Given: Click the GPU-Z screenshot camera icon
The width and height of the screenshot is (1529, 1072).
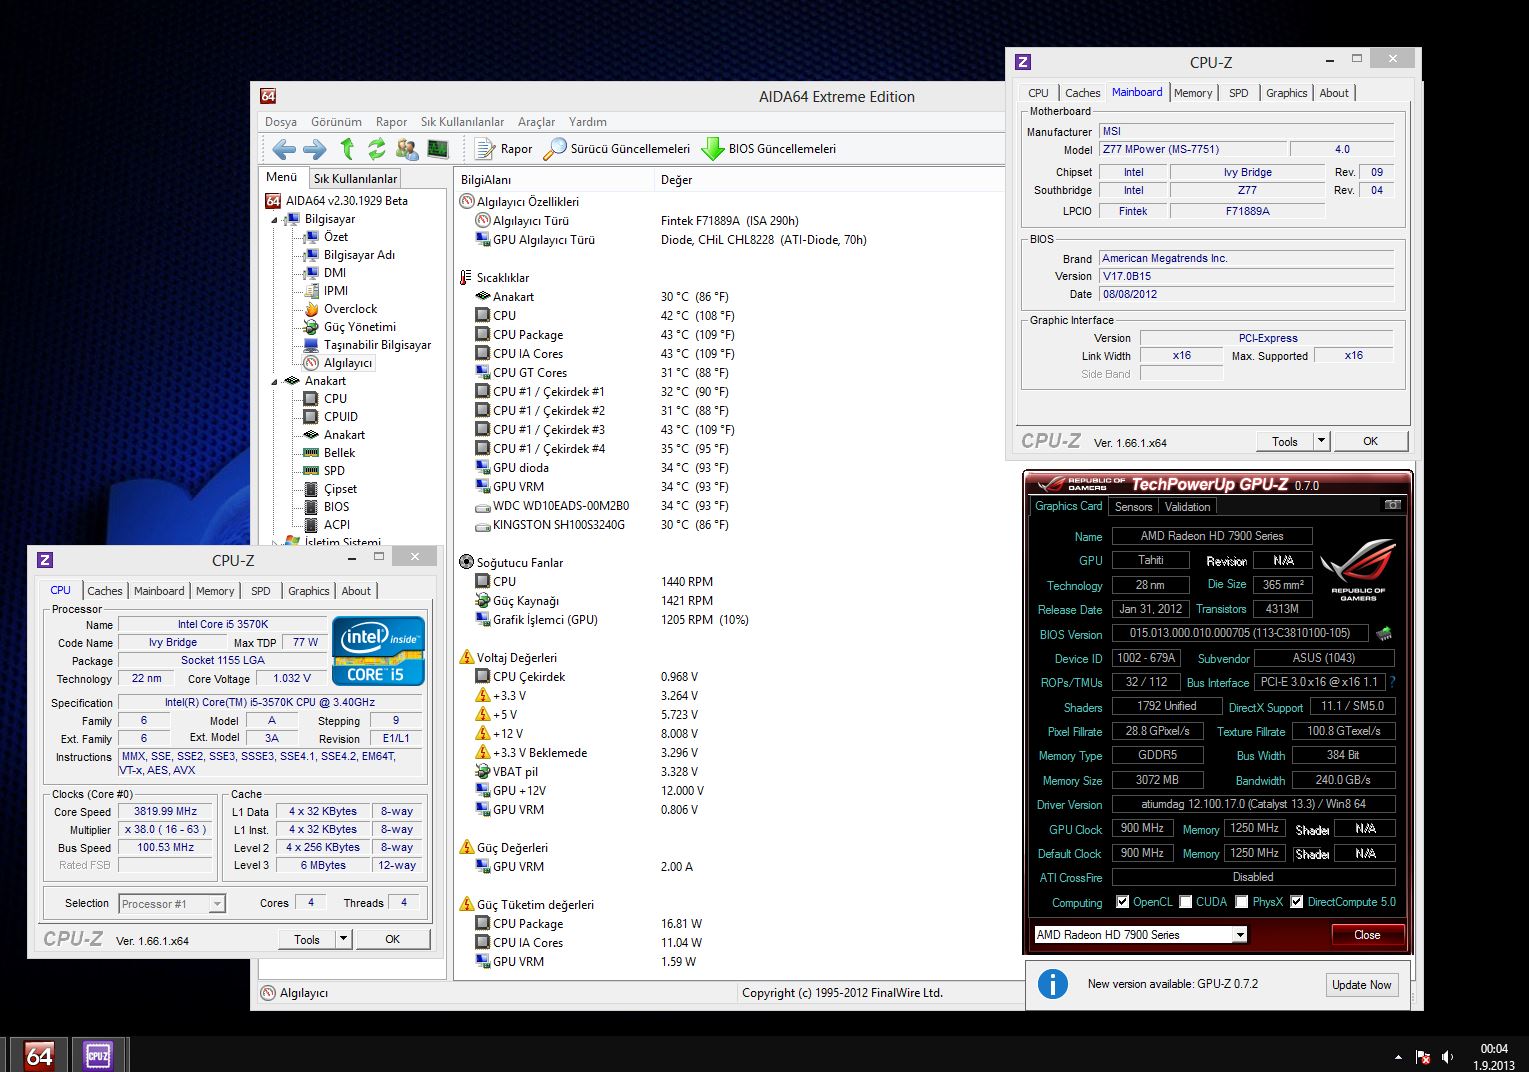Looking at the screenshot, I should (x=1392, y=505).
